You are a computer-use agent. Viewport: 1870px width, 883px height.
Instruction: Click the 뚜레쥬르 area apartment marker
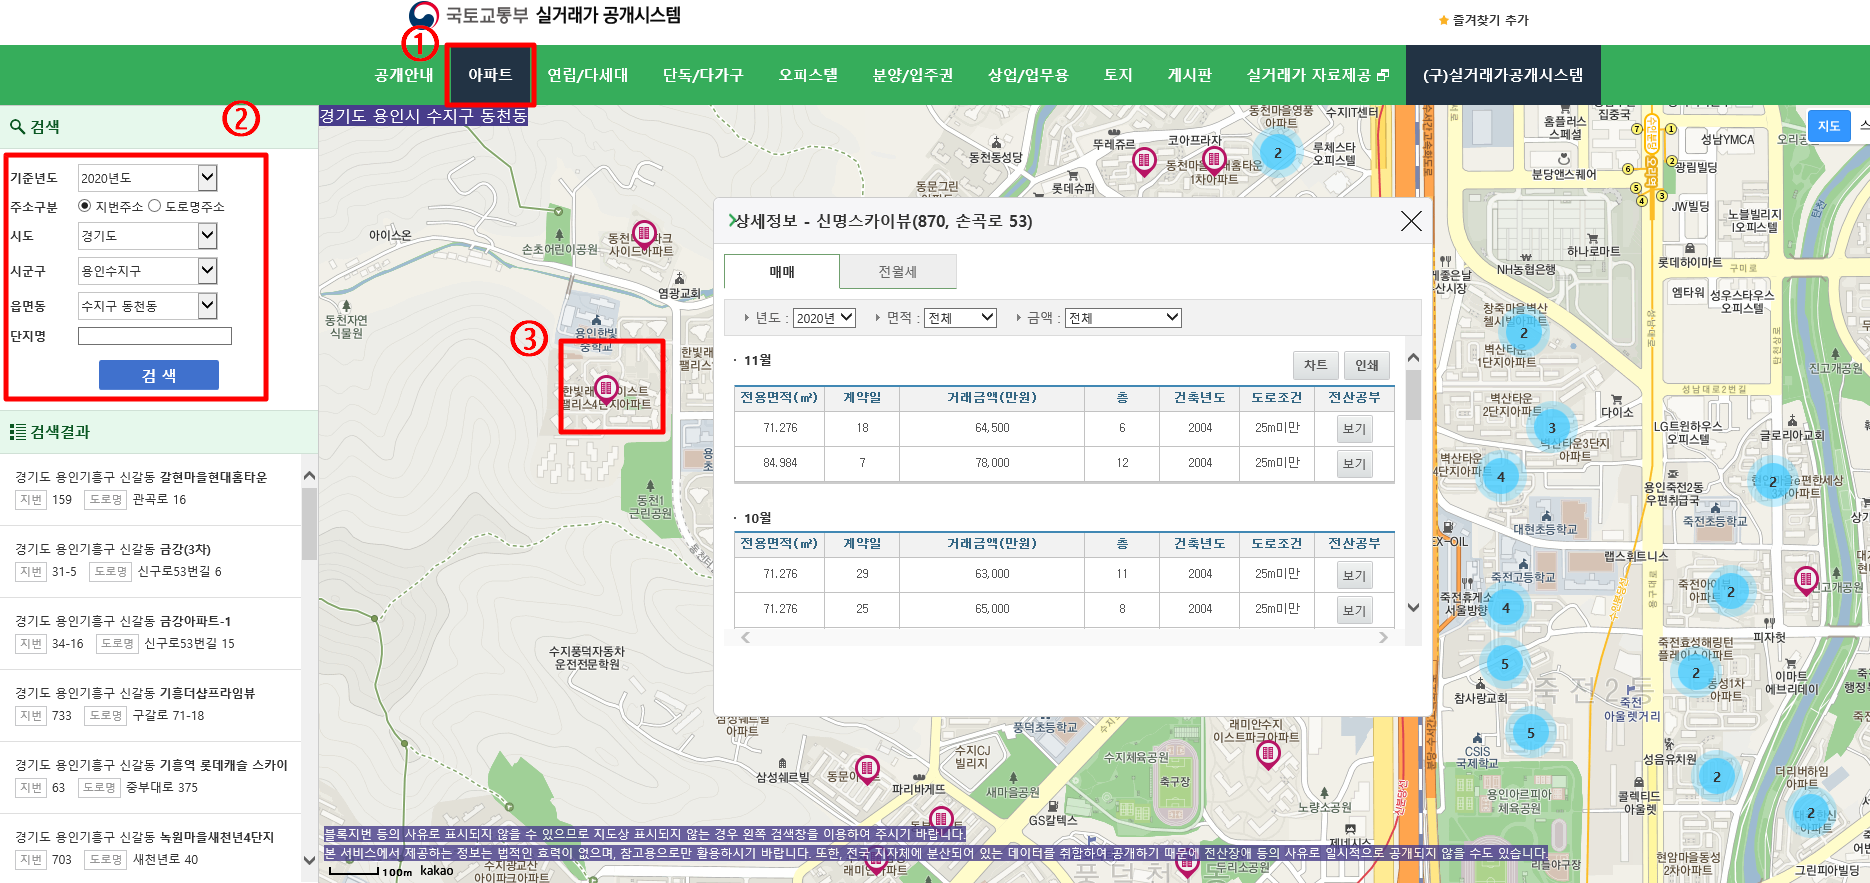tap(1143, 160)
